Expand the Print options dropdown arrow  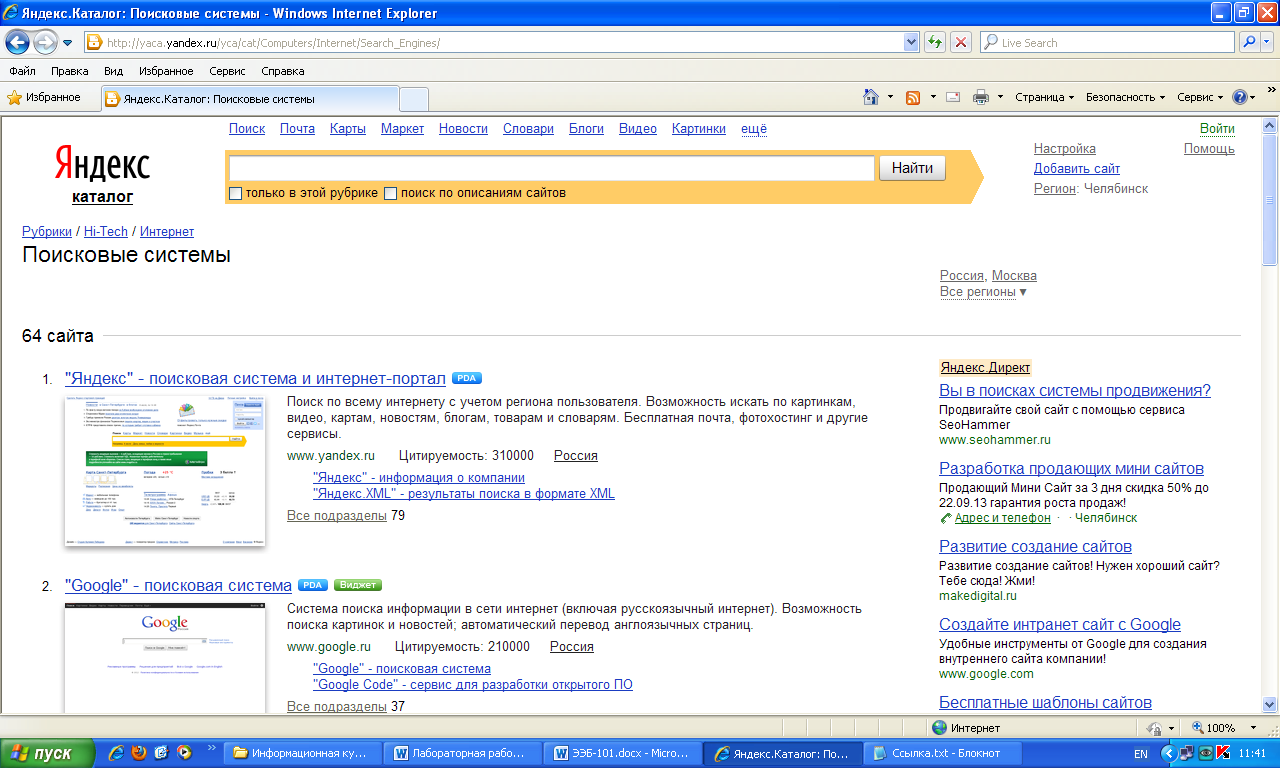[x=1000, y=97]
